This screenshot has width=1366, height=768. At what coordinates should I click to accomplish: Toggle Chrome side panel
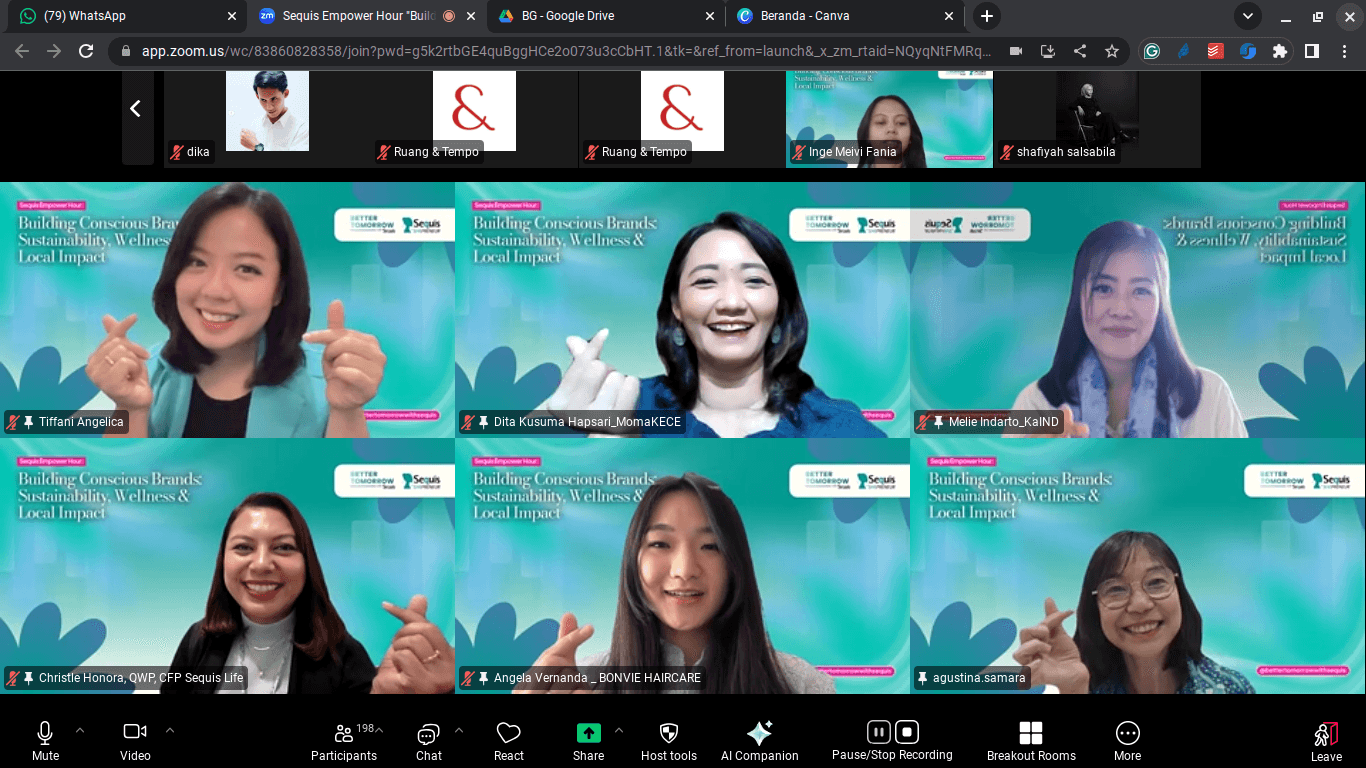pyautogui.click(x=1312, y=51)
